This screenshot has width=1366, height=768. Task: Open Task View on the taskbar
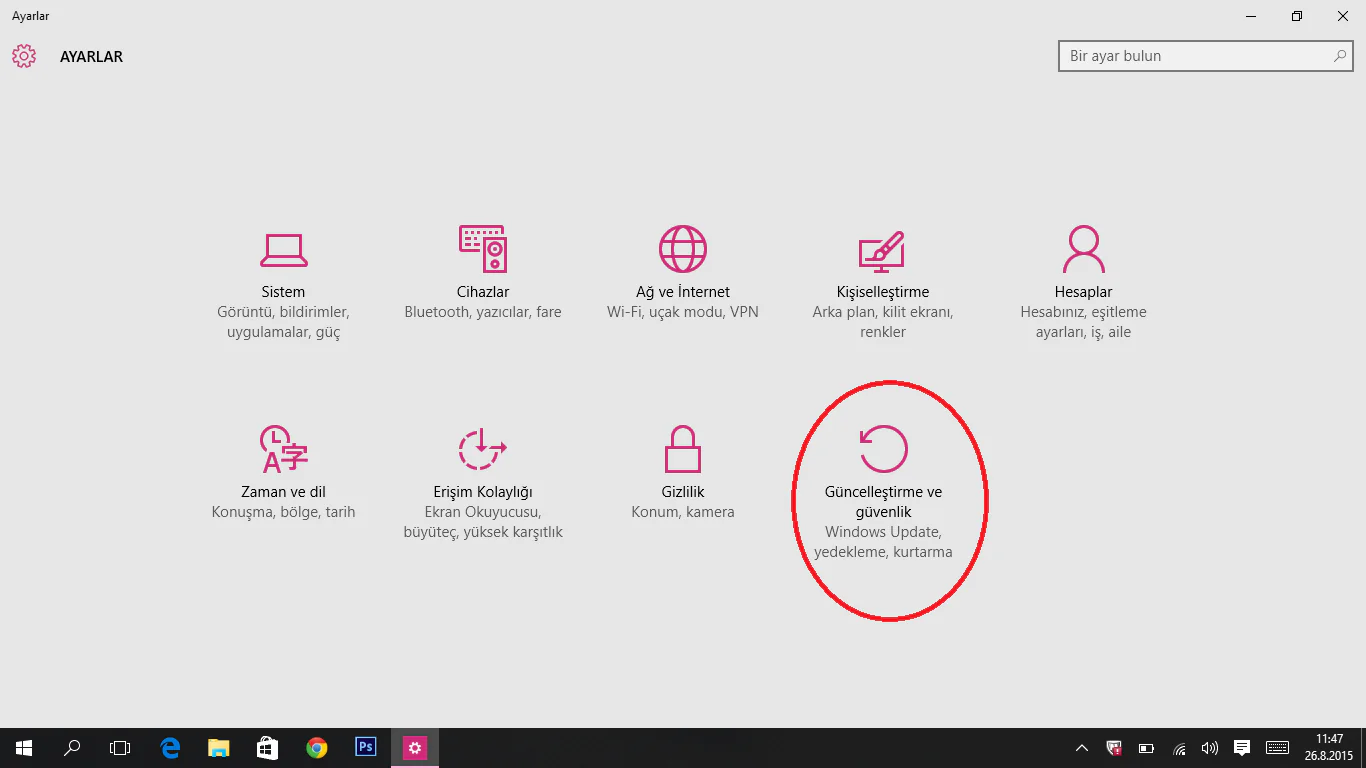(x=120, y=747)
